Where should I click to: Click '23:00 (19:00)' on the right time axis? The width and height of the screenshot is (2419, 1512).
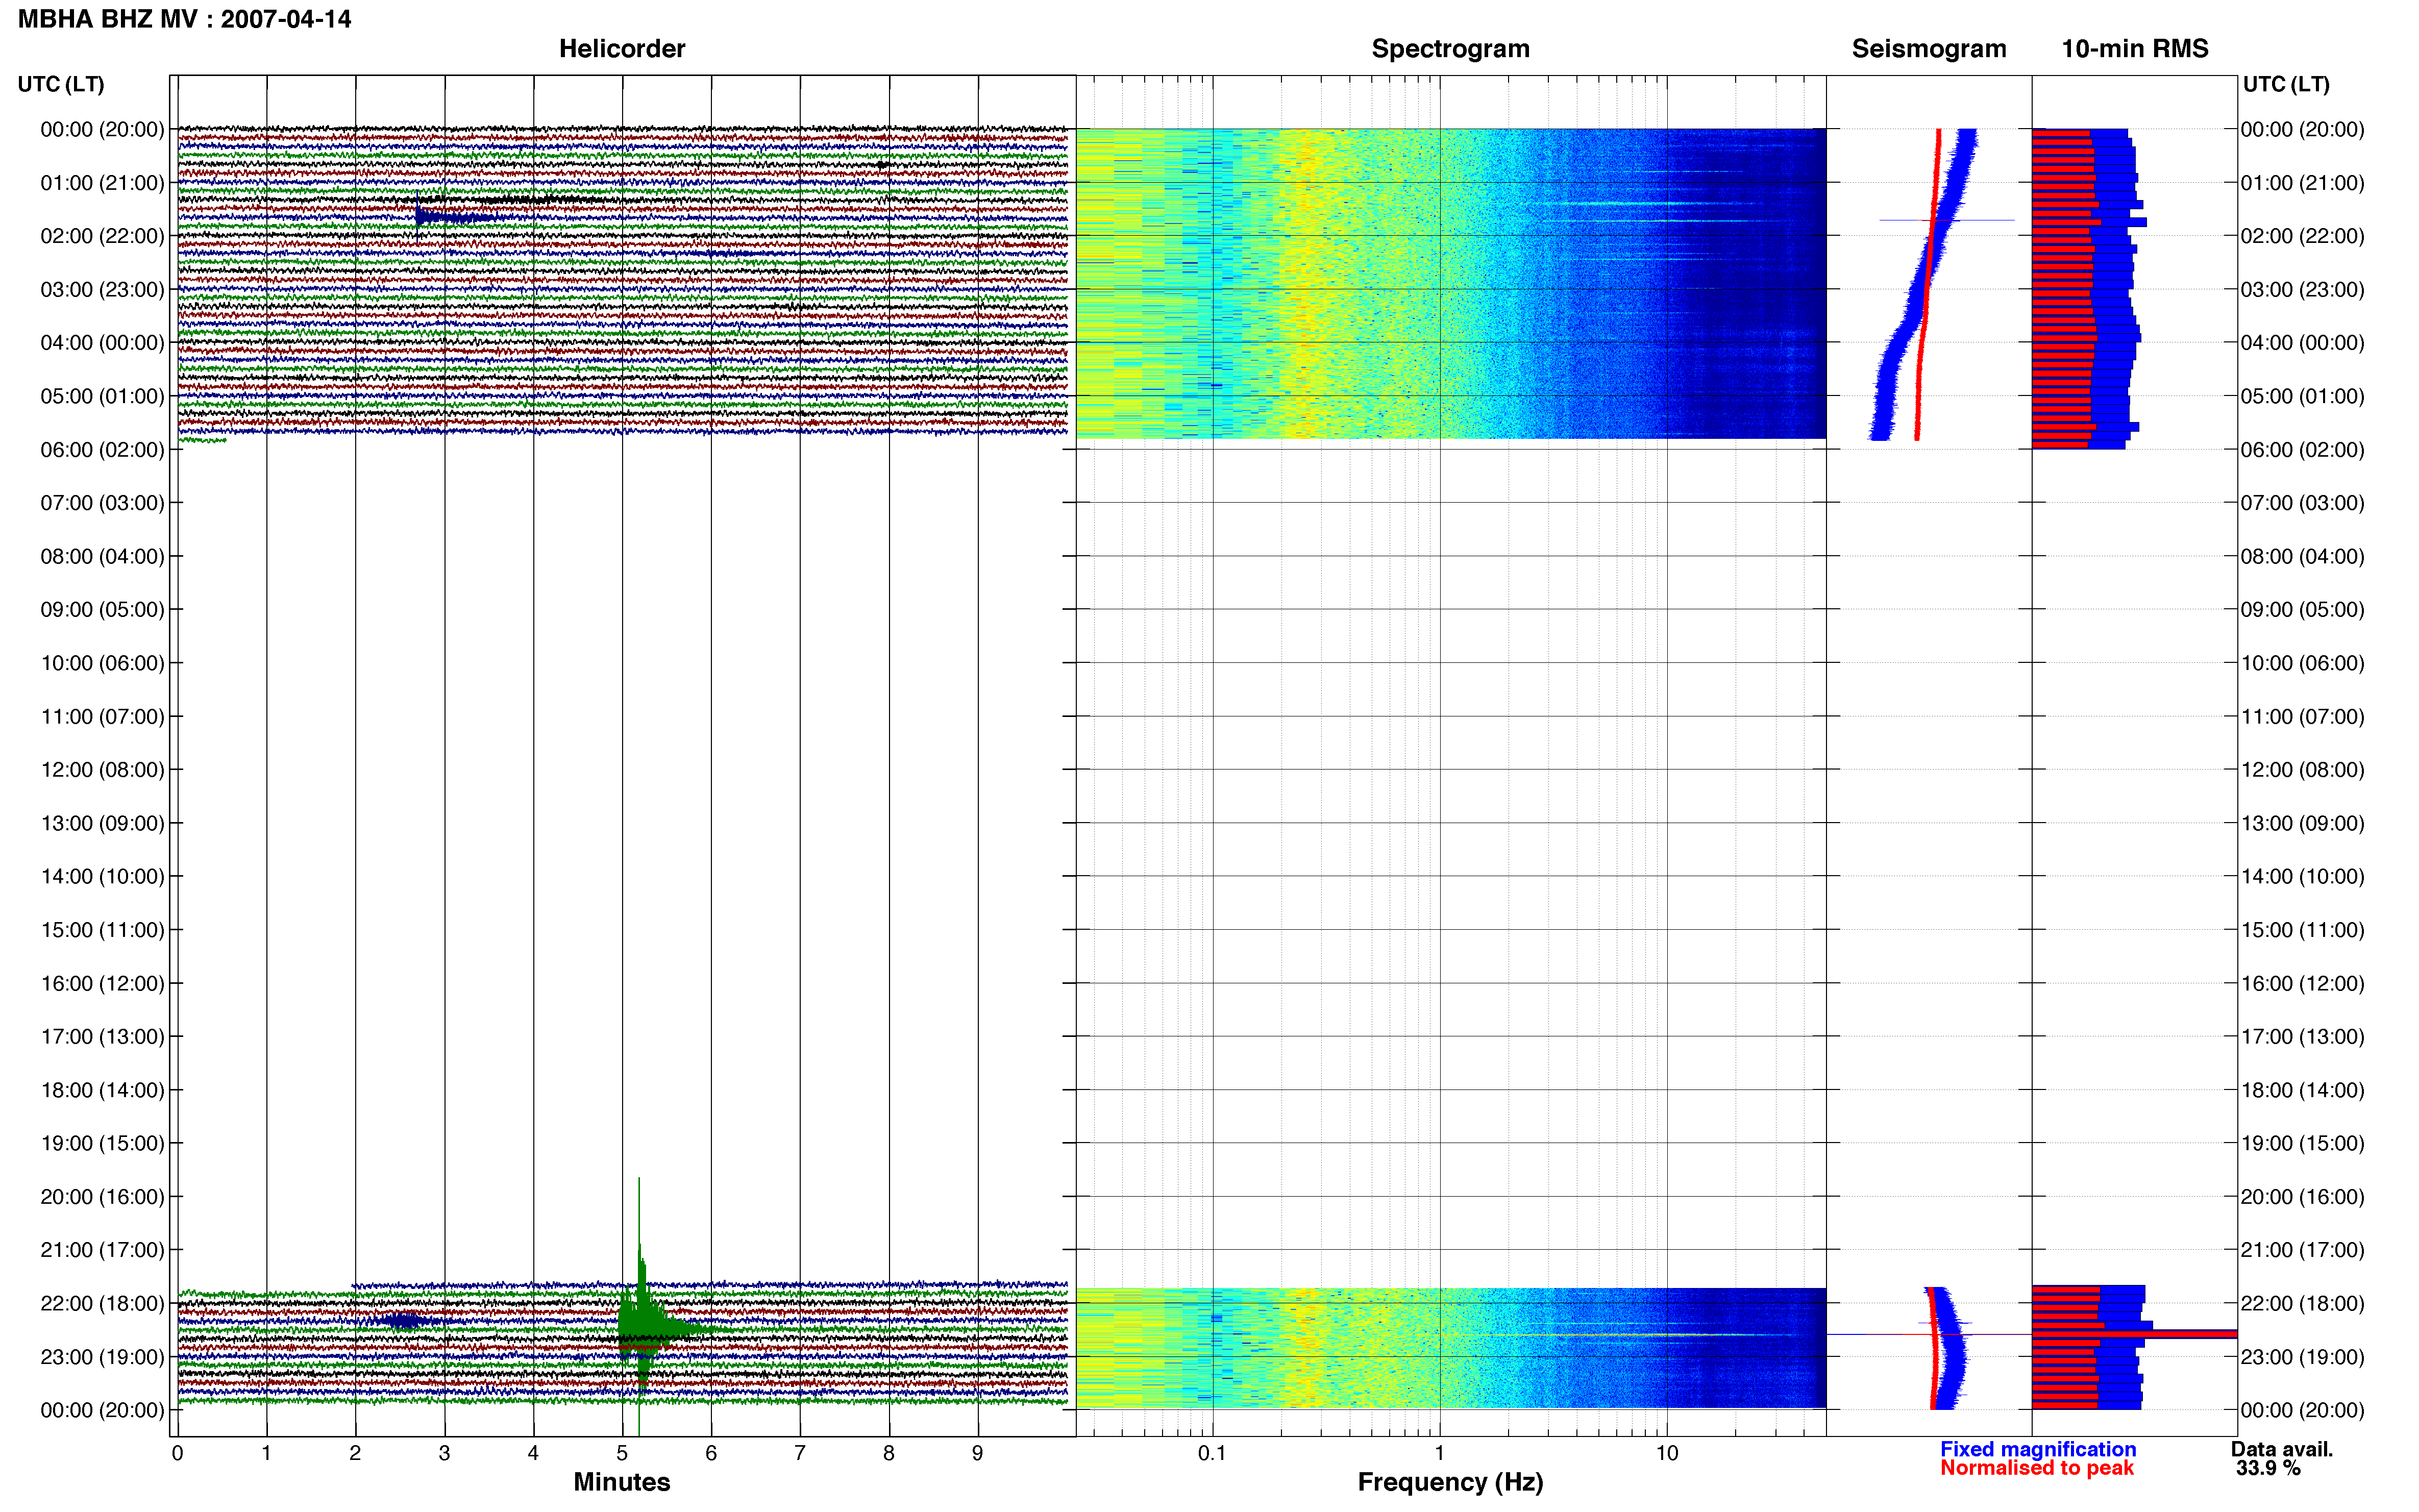(2302, 1357)
